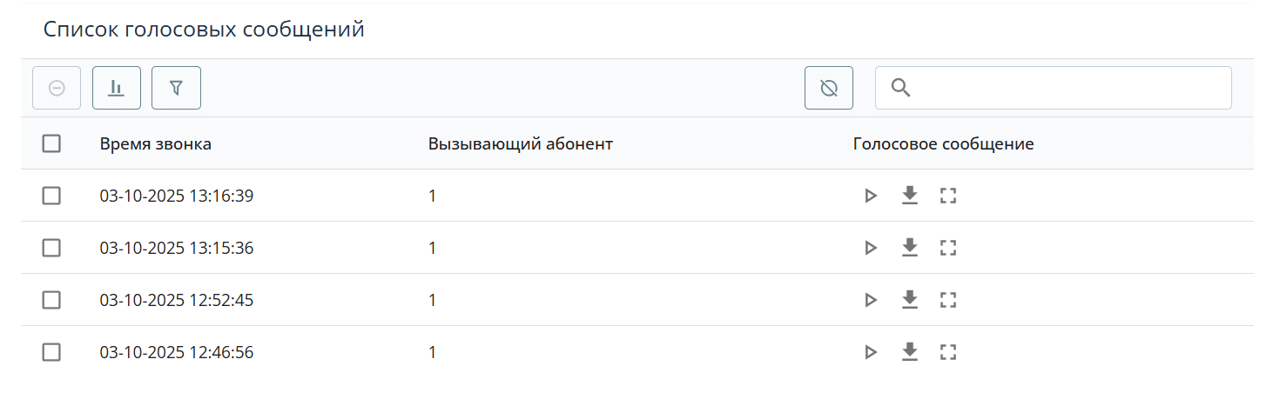Expand the 13:16:39 message to fullscreen
Image resolution: width=1280 pixels, height=406 pixels.
pyautogui.click(x=949, y=196)
